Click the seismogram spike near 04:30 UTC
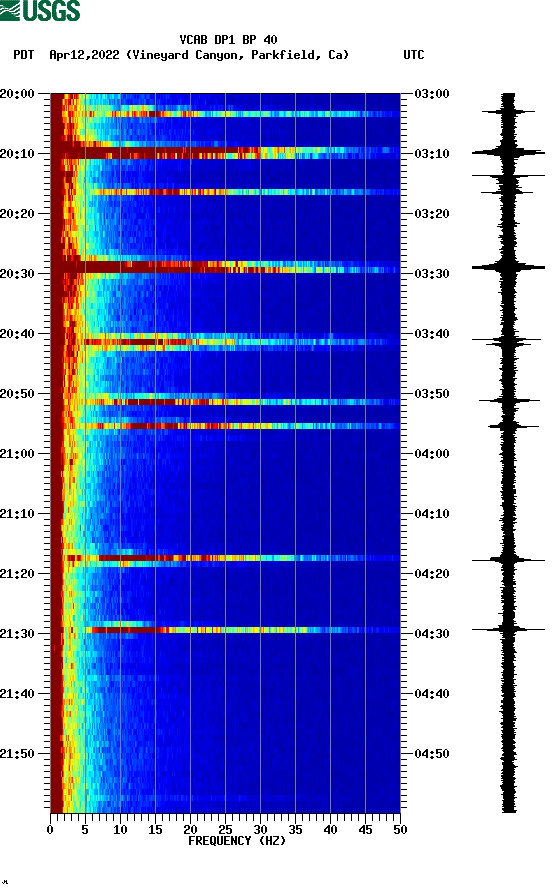 (508, 629)
